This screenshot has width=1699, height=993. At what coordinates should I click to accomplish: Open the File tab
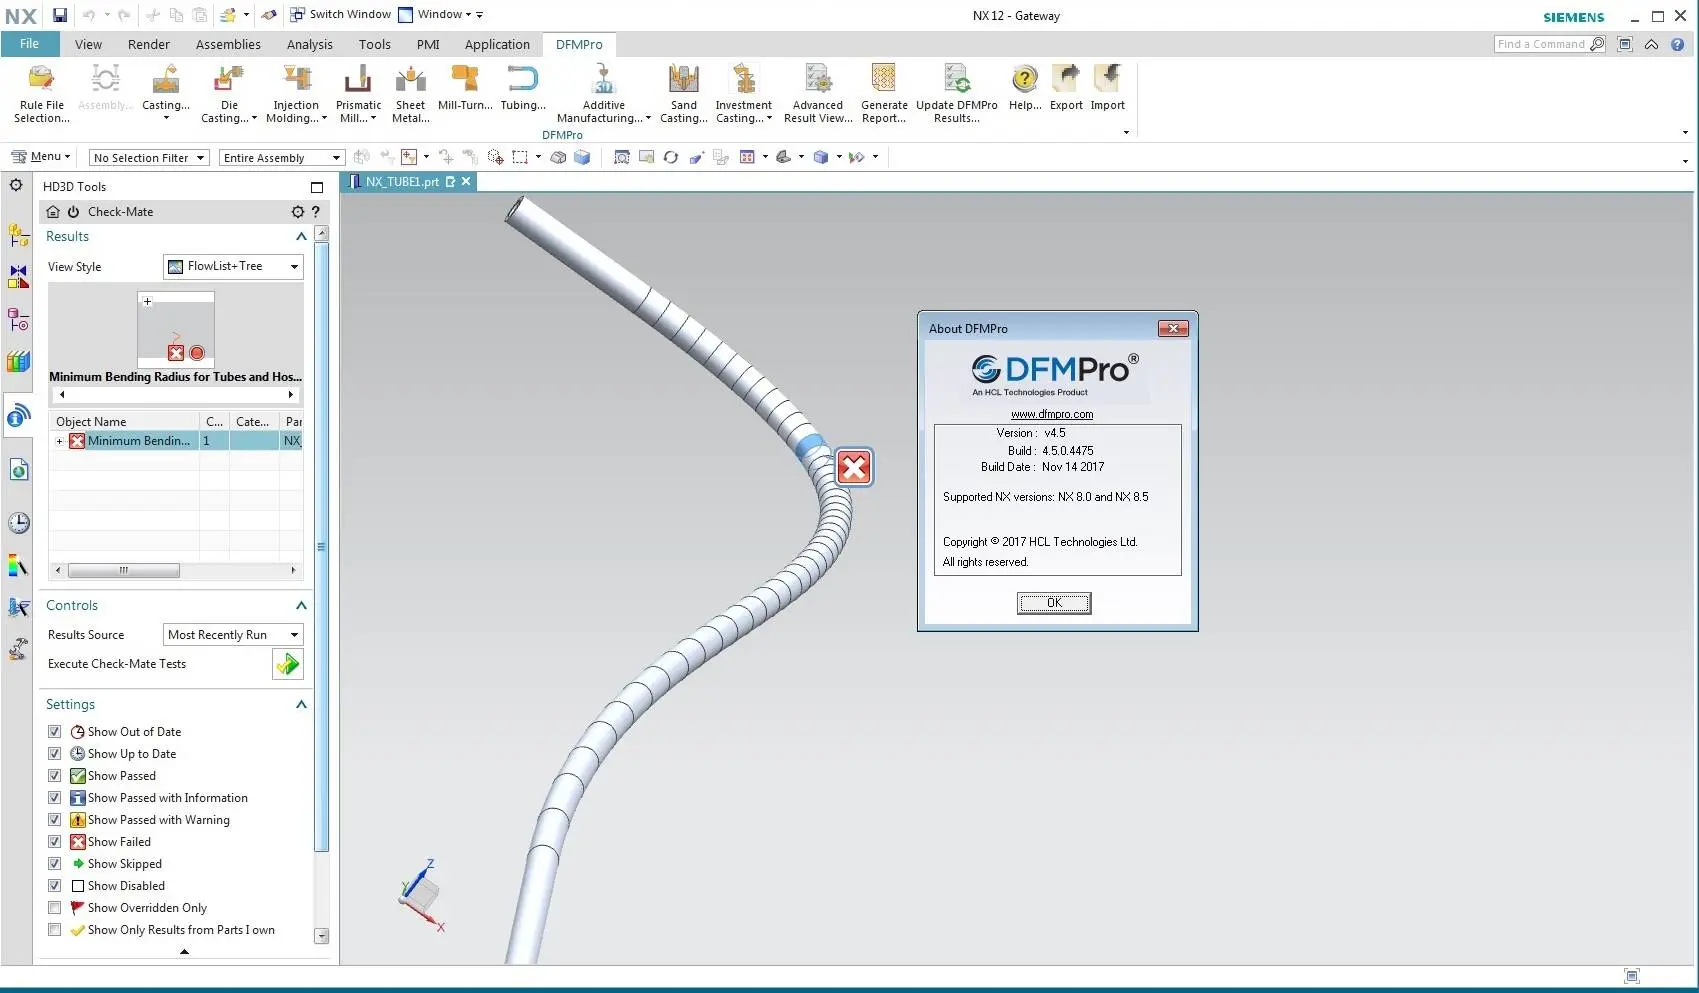pyautogui.click(x=30, y=44)
